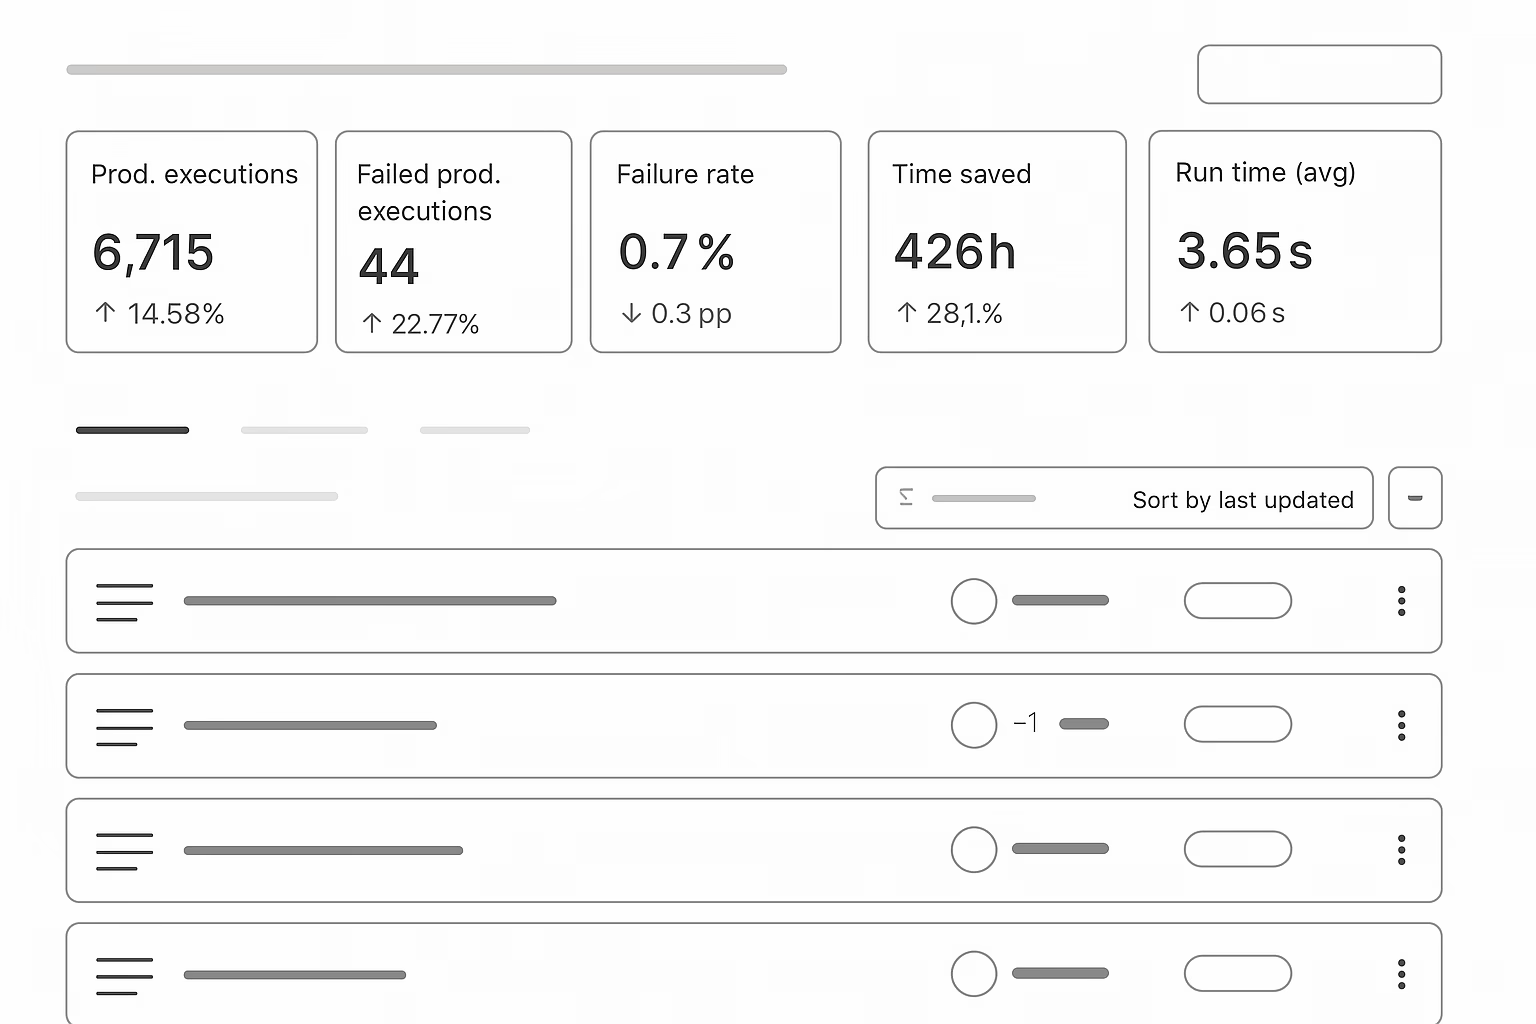Open the three-dot menu on the second row

click(x=1401, y=725)
